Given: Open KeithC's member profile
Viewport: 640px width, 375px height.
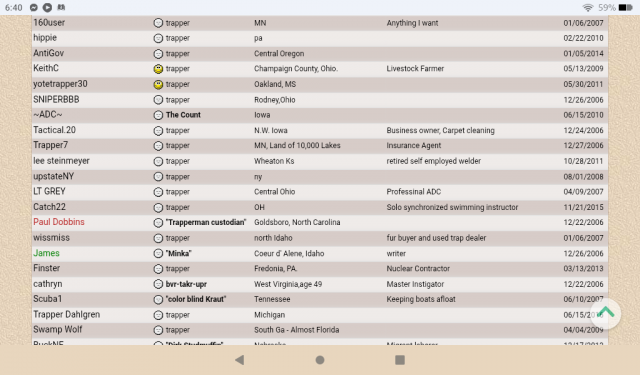Looking at the screenshot, I should coord(46,68).
